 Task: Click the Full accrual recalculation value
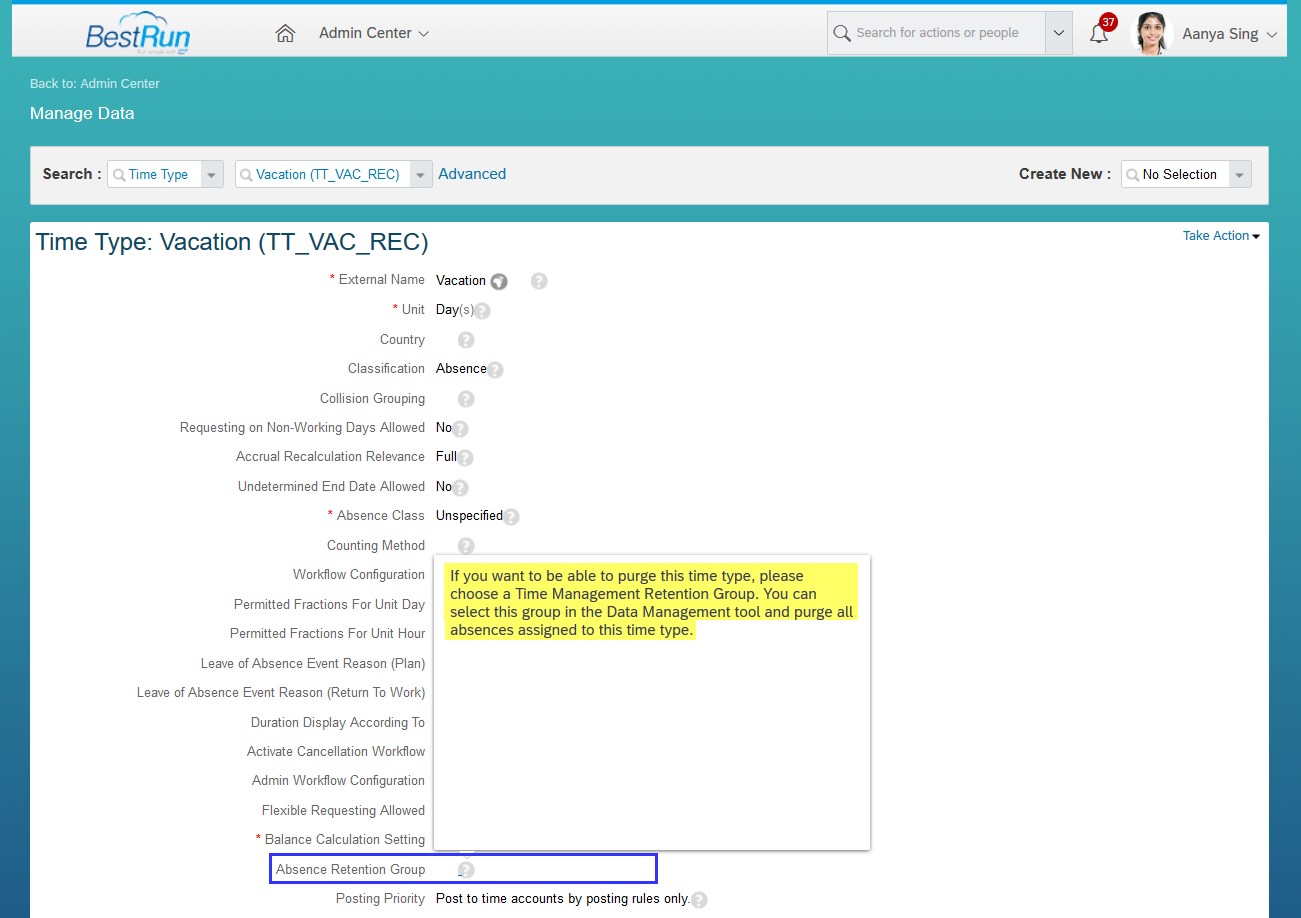tap(446, 457)
